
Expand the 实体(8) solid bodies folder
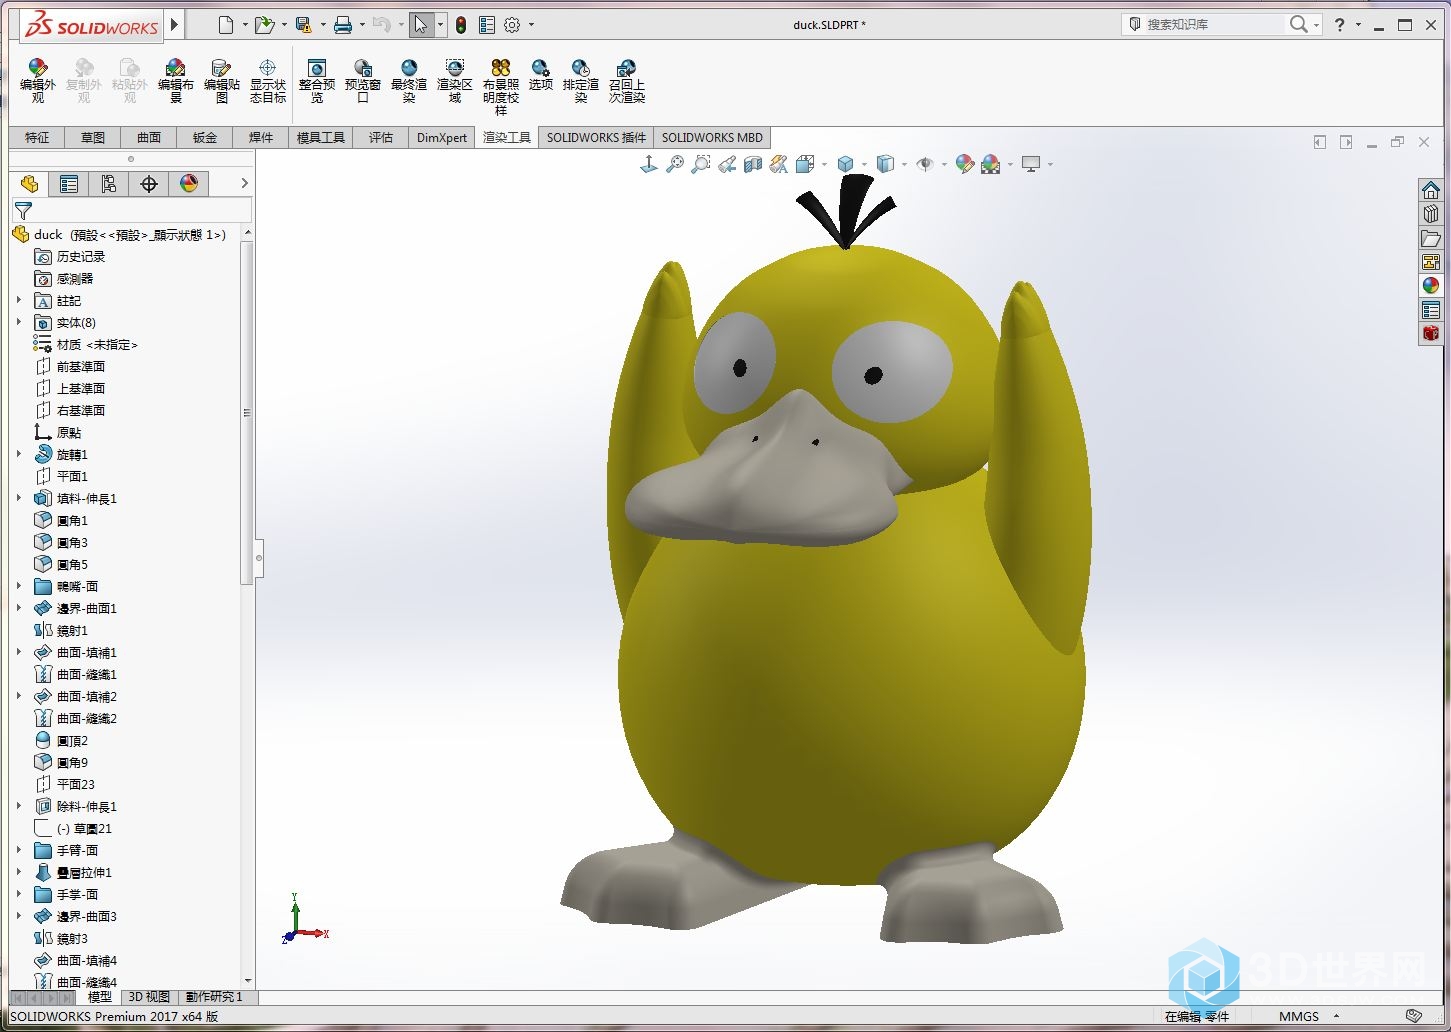pos(19,322)
